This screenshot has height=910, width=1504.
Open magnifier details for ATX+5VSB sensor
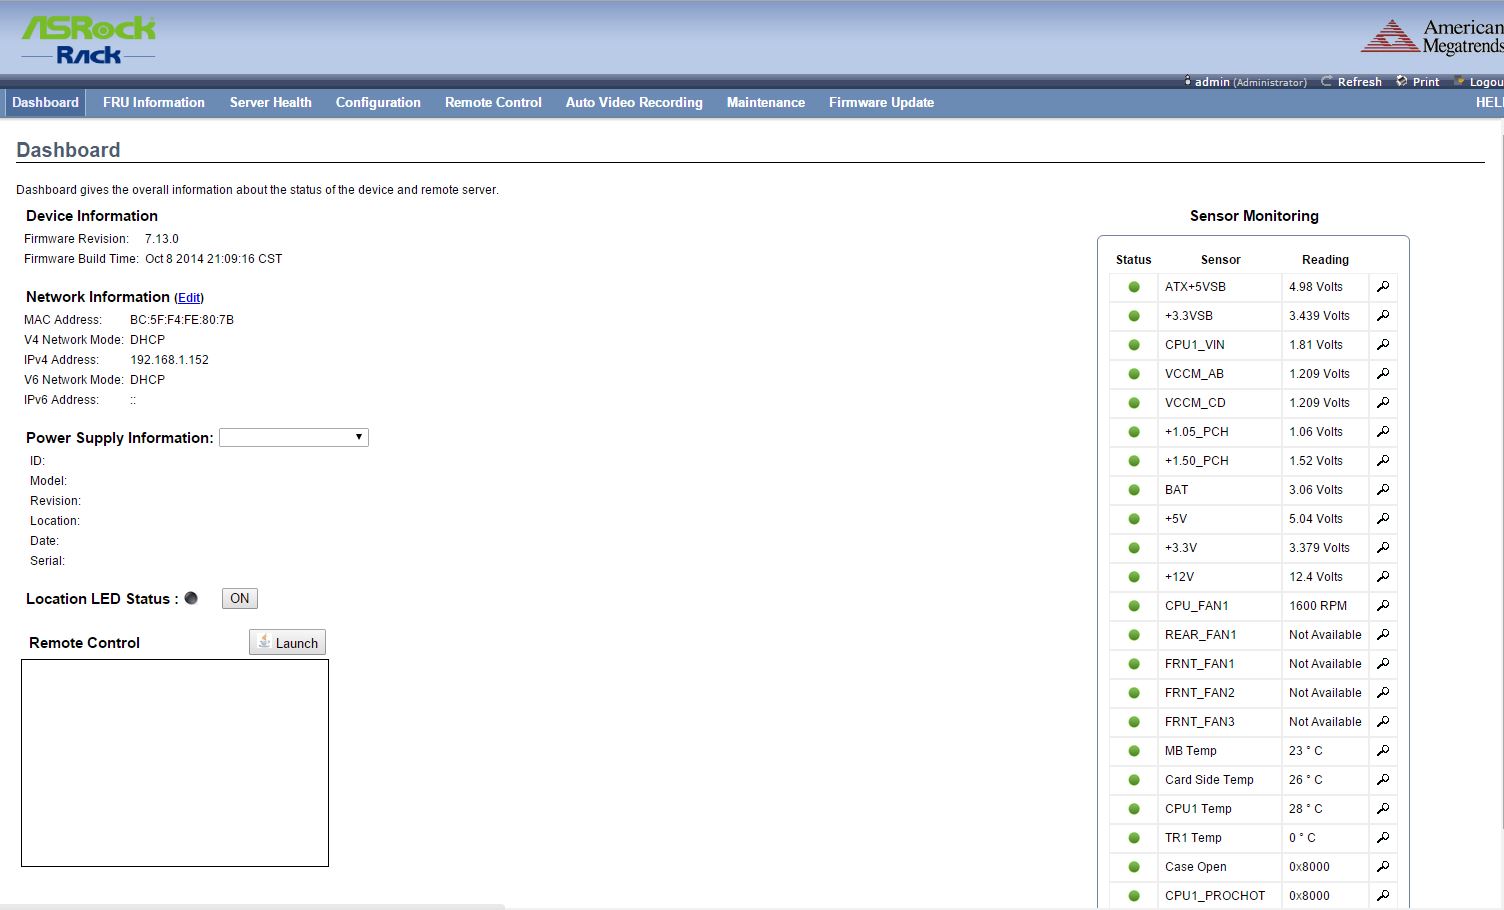(1383, 287)
